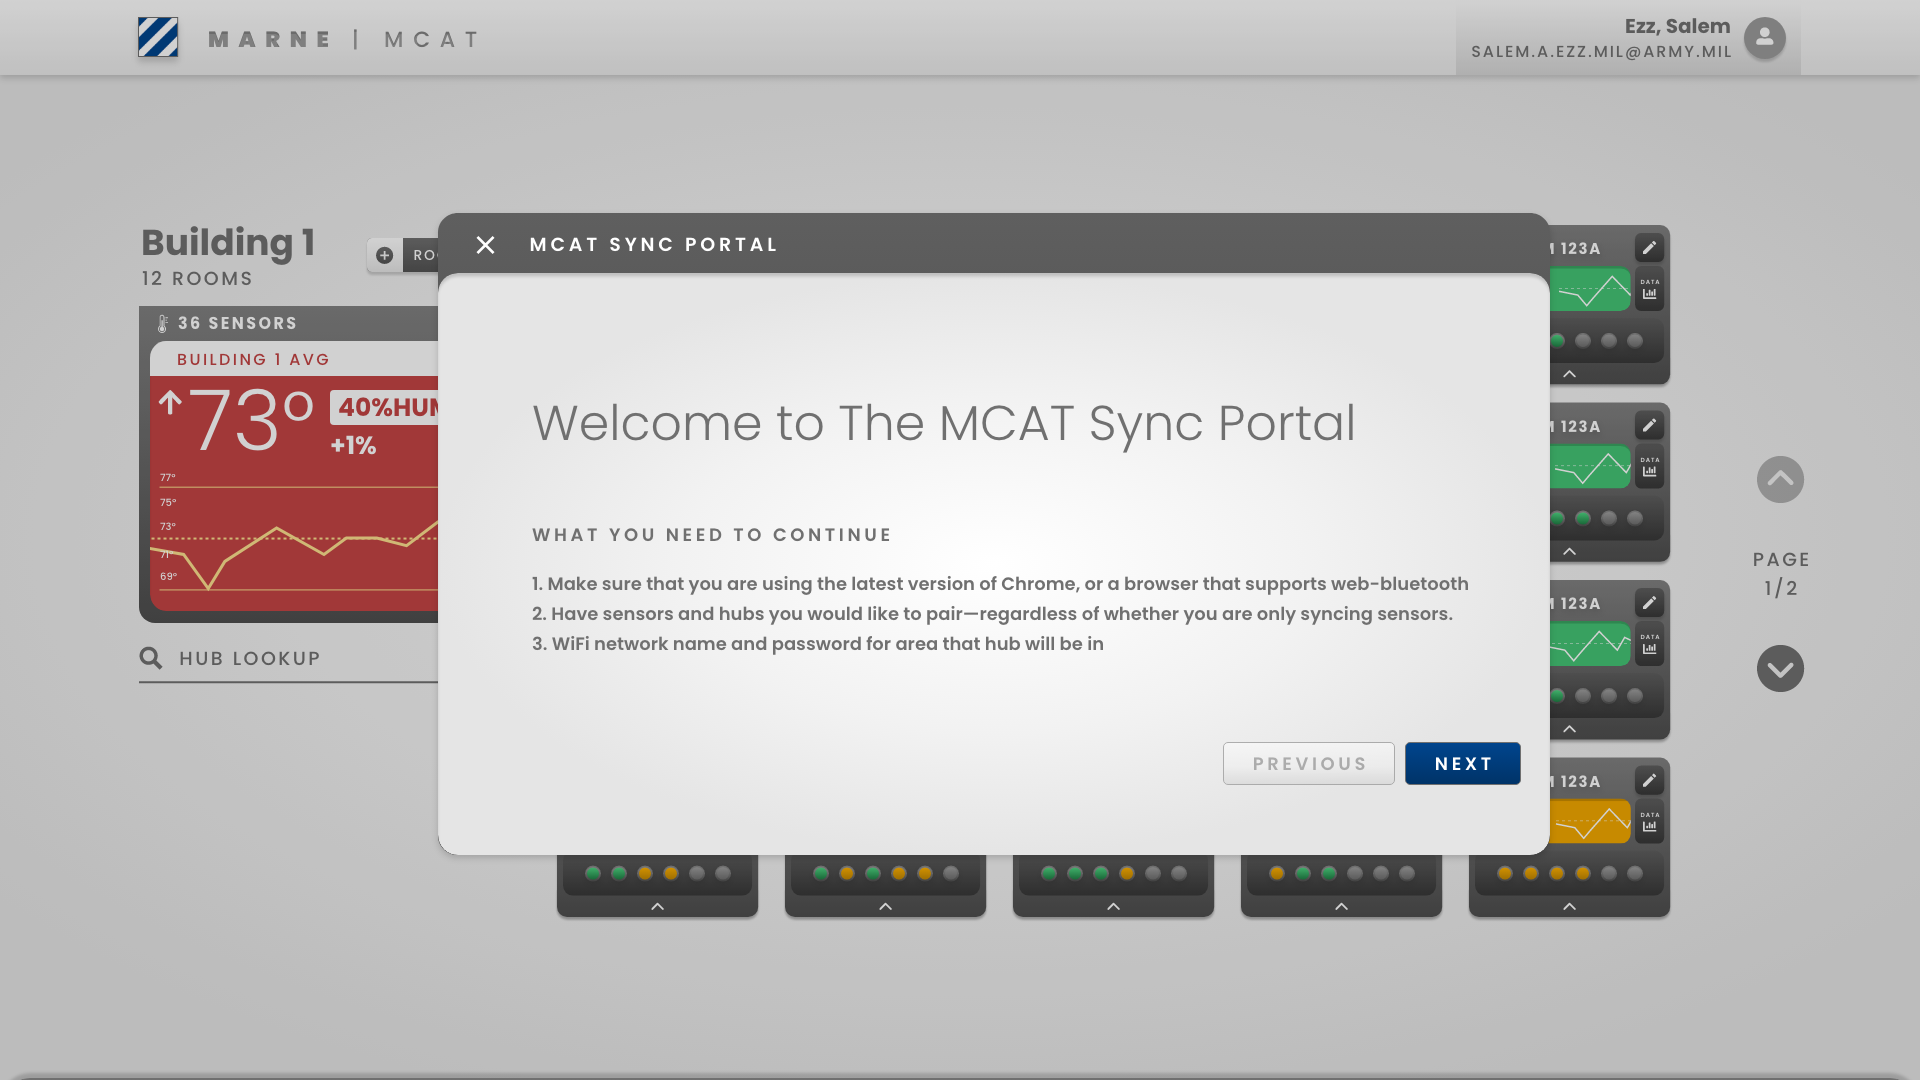Click the 'Building 1' heading
The image size is (1920, 1080).
coord(228,242)
